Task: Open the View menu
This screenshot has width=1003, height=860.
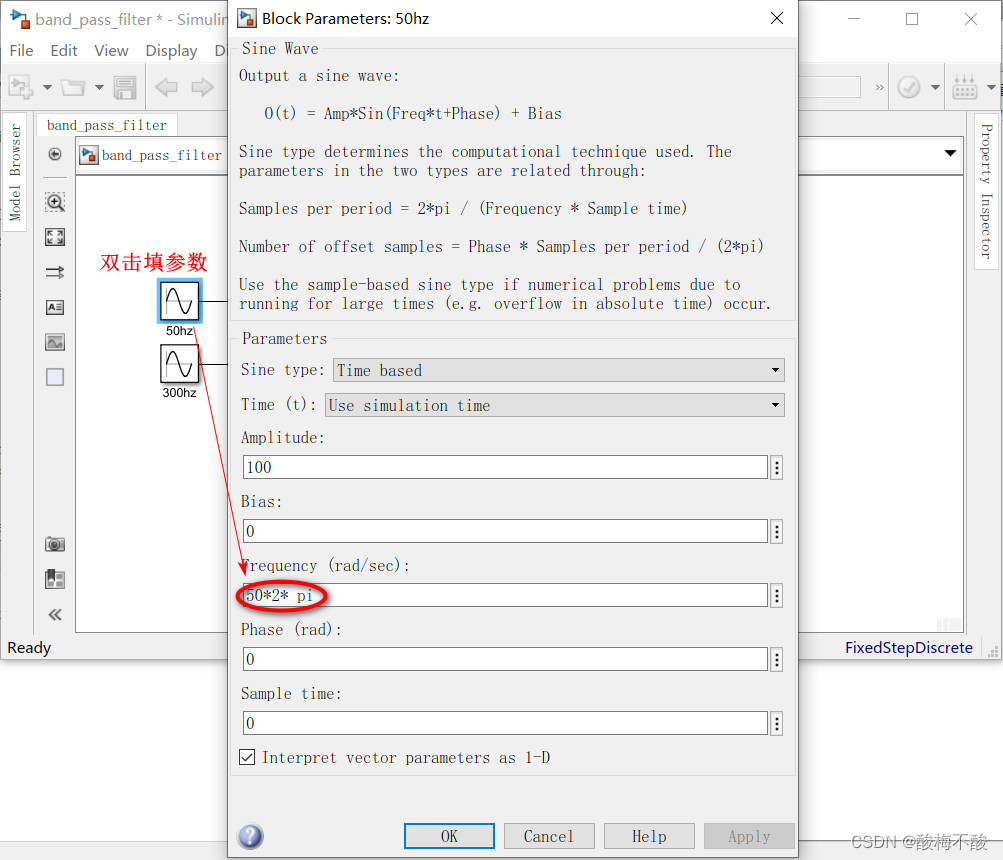Action: point(111,51)
